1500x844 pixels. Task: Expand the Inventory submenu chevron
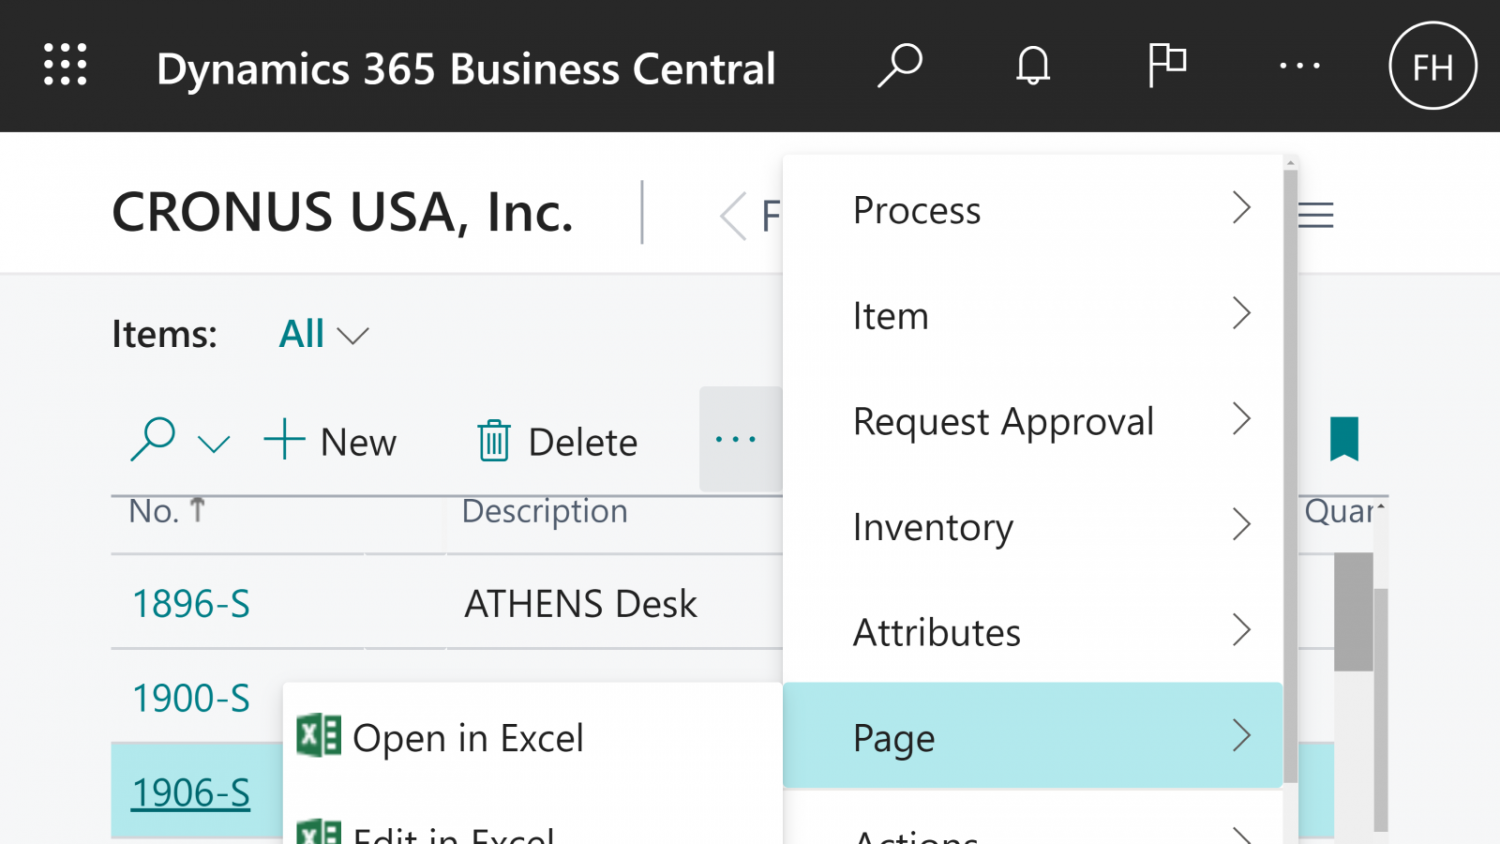1242,524
